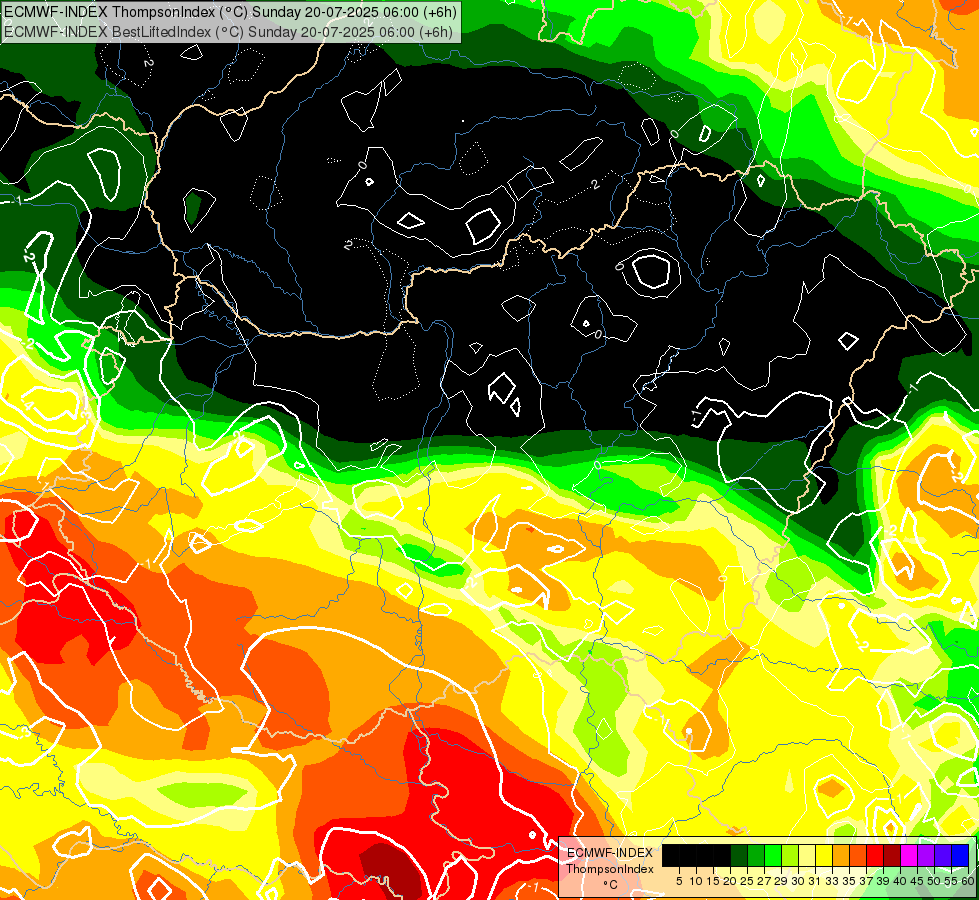Select the pale yellow 30–31 legend swatch
The image size is (979, 900).
[807, 855]
